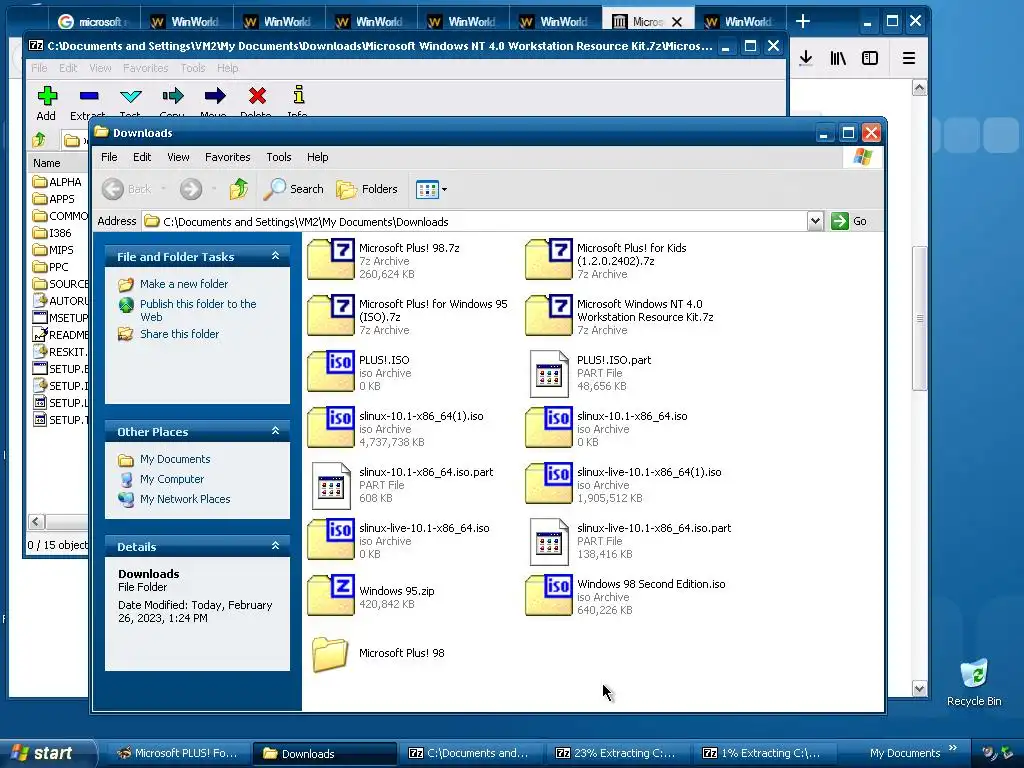Open the Edit menu in Downloads window

(142, 157)
